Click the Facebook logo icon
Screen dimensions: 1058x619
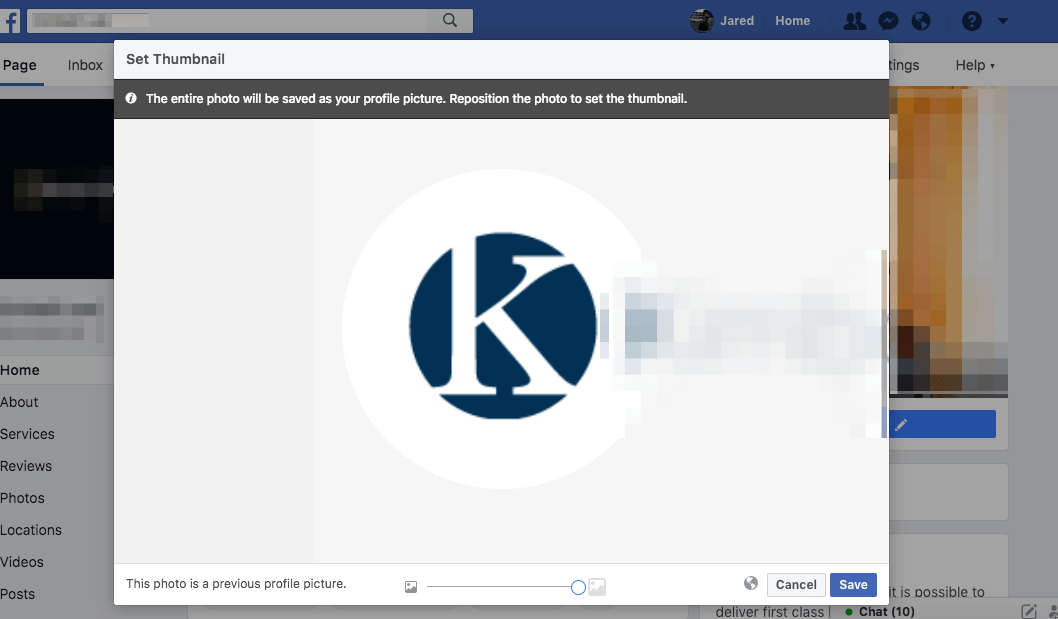click(x=10, y=21)
